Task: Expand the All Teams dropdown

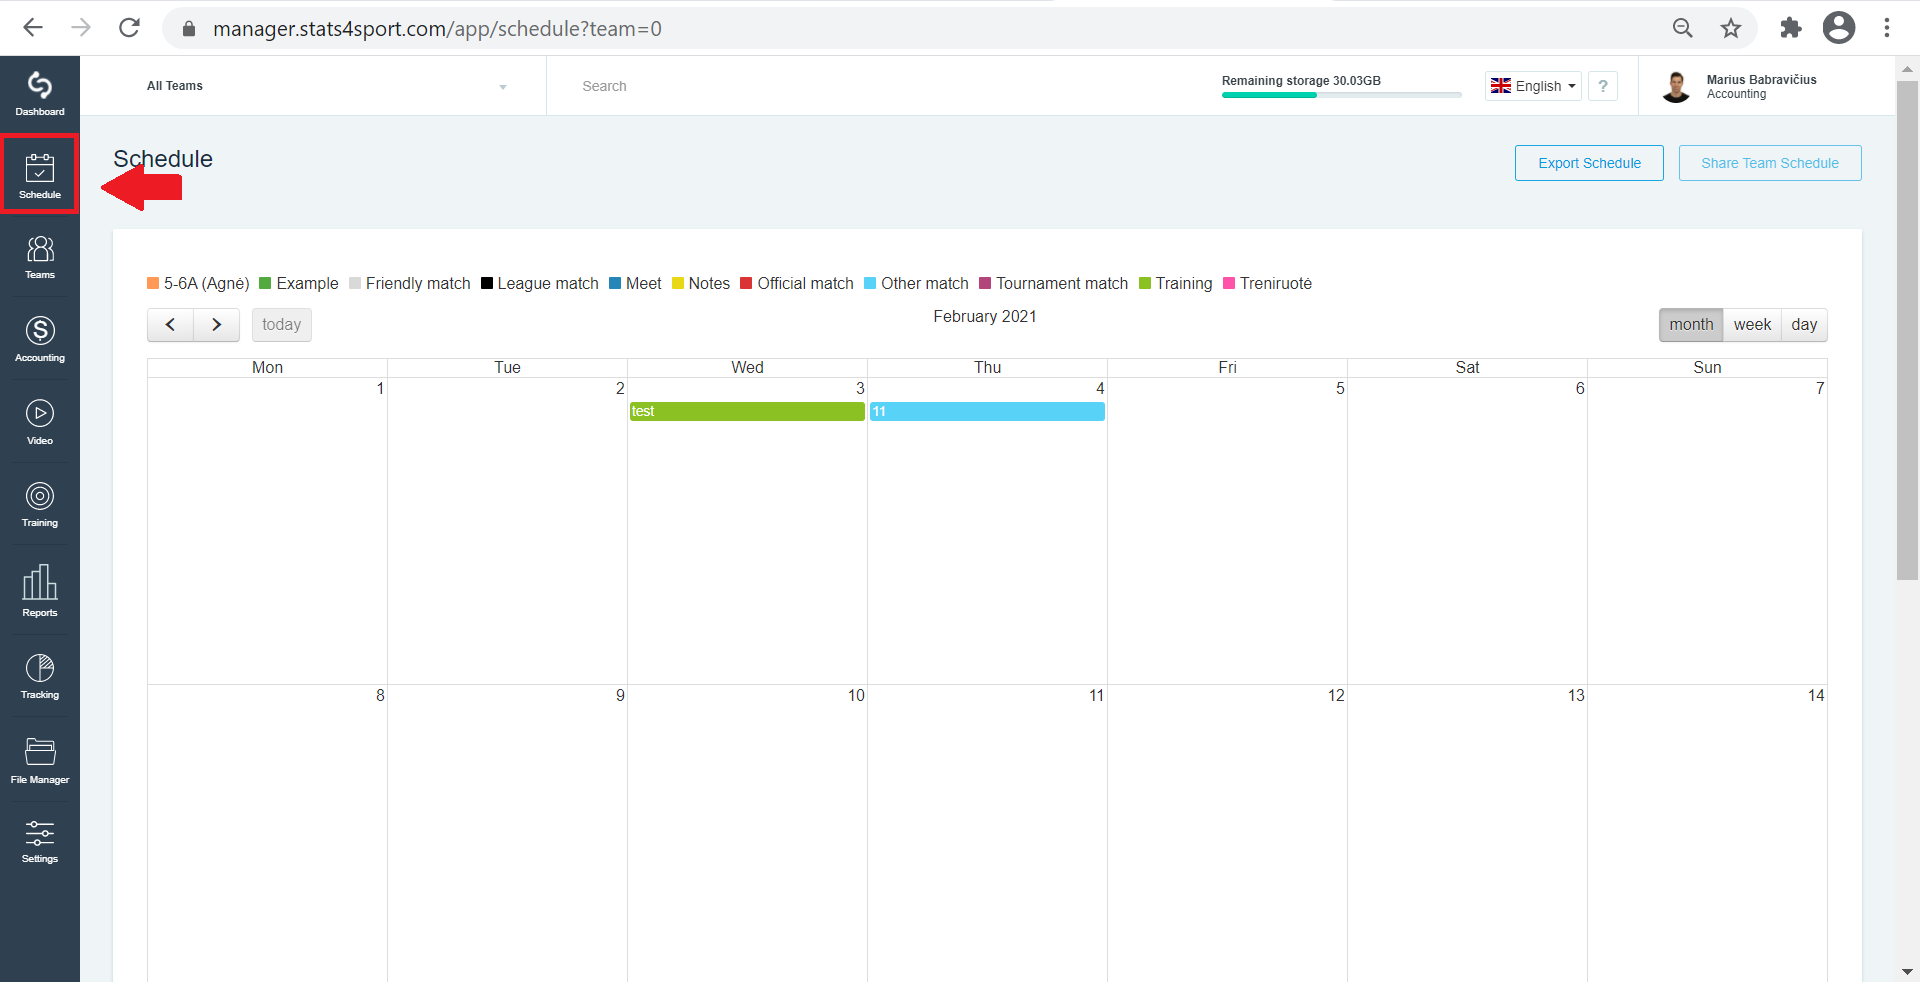Action: coord(327,86)
